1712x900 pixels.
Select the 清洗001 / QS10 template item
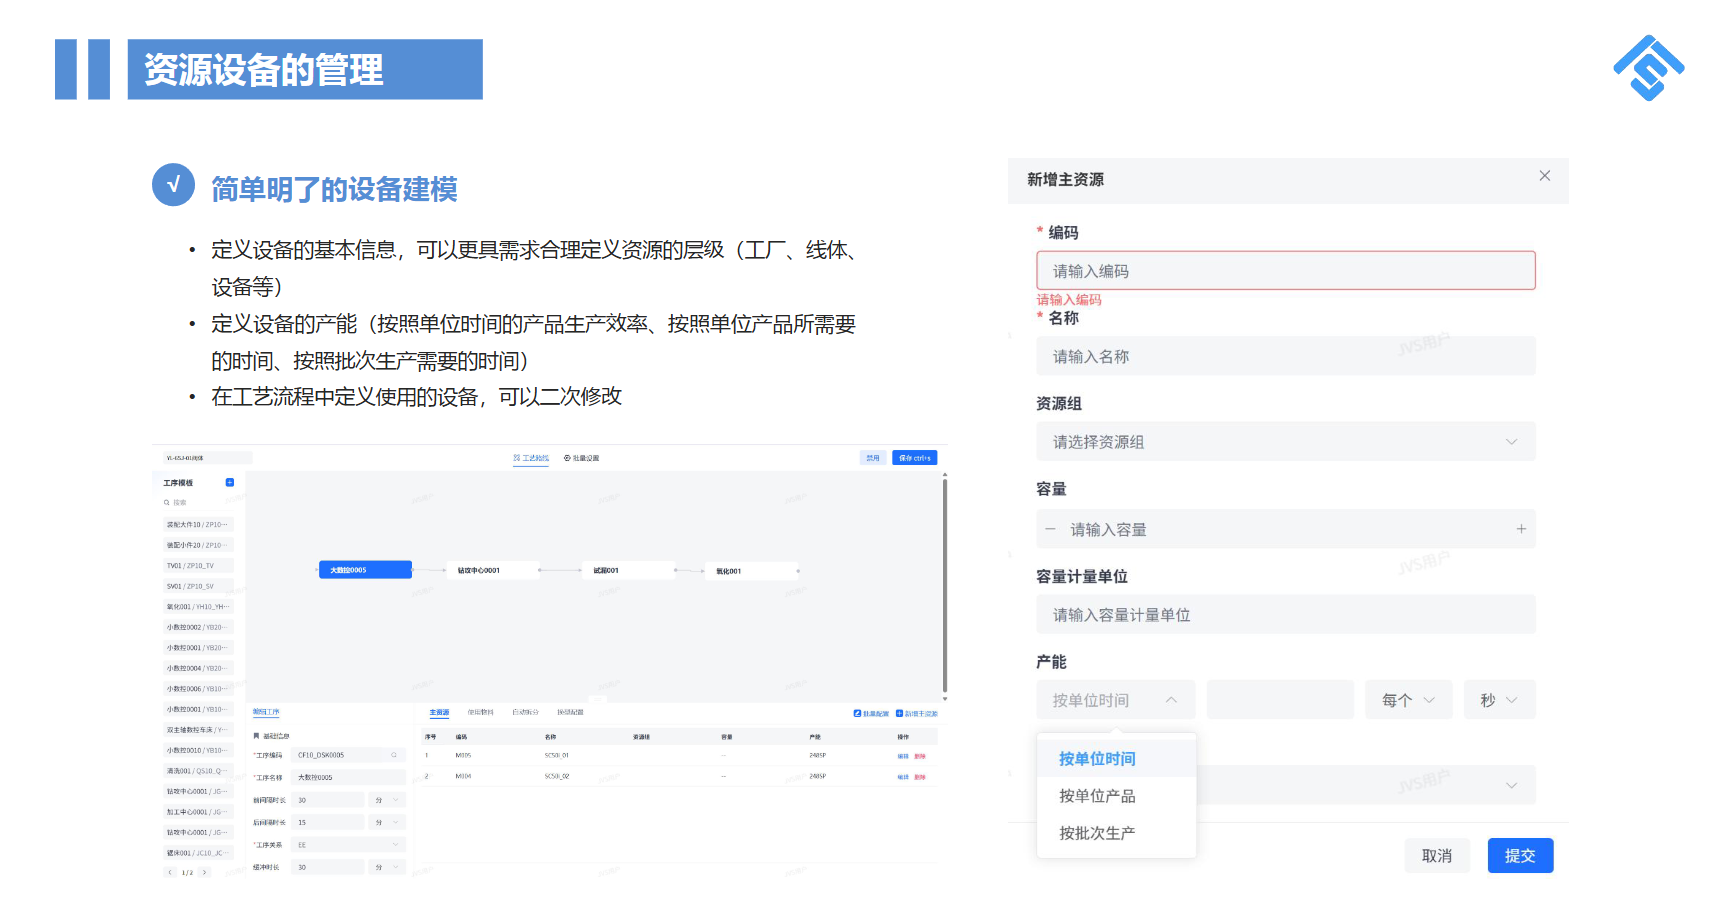pyautogui.click(x=198, y=771)
